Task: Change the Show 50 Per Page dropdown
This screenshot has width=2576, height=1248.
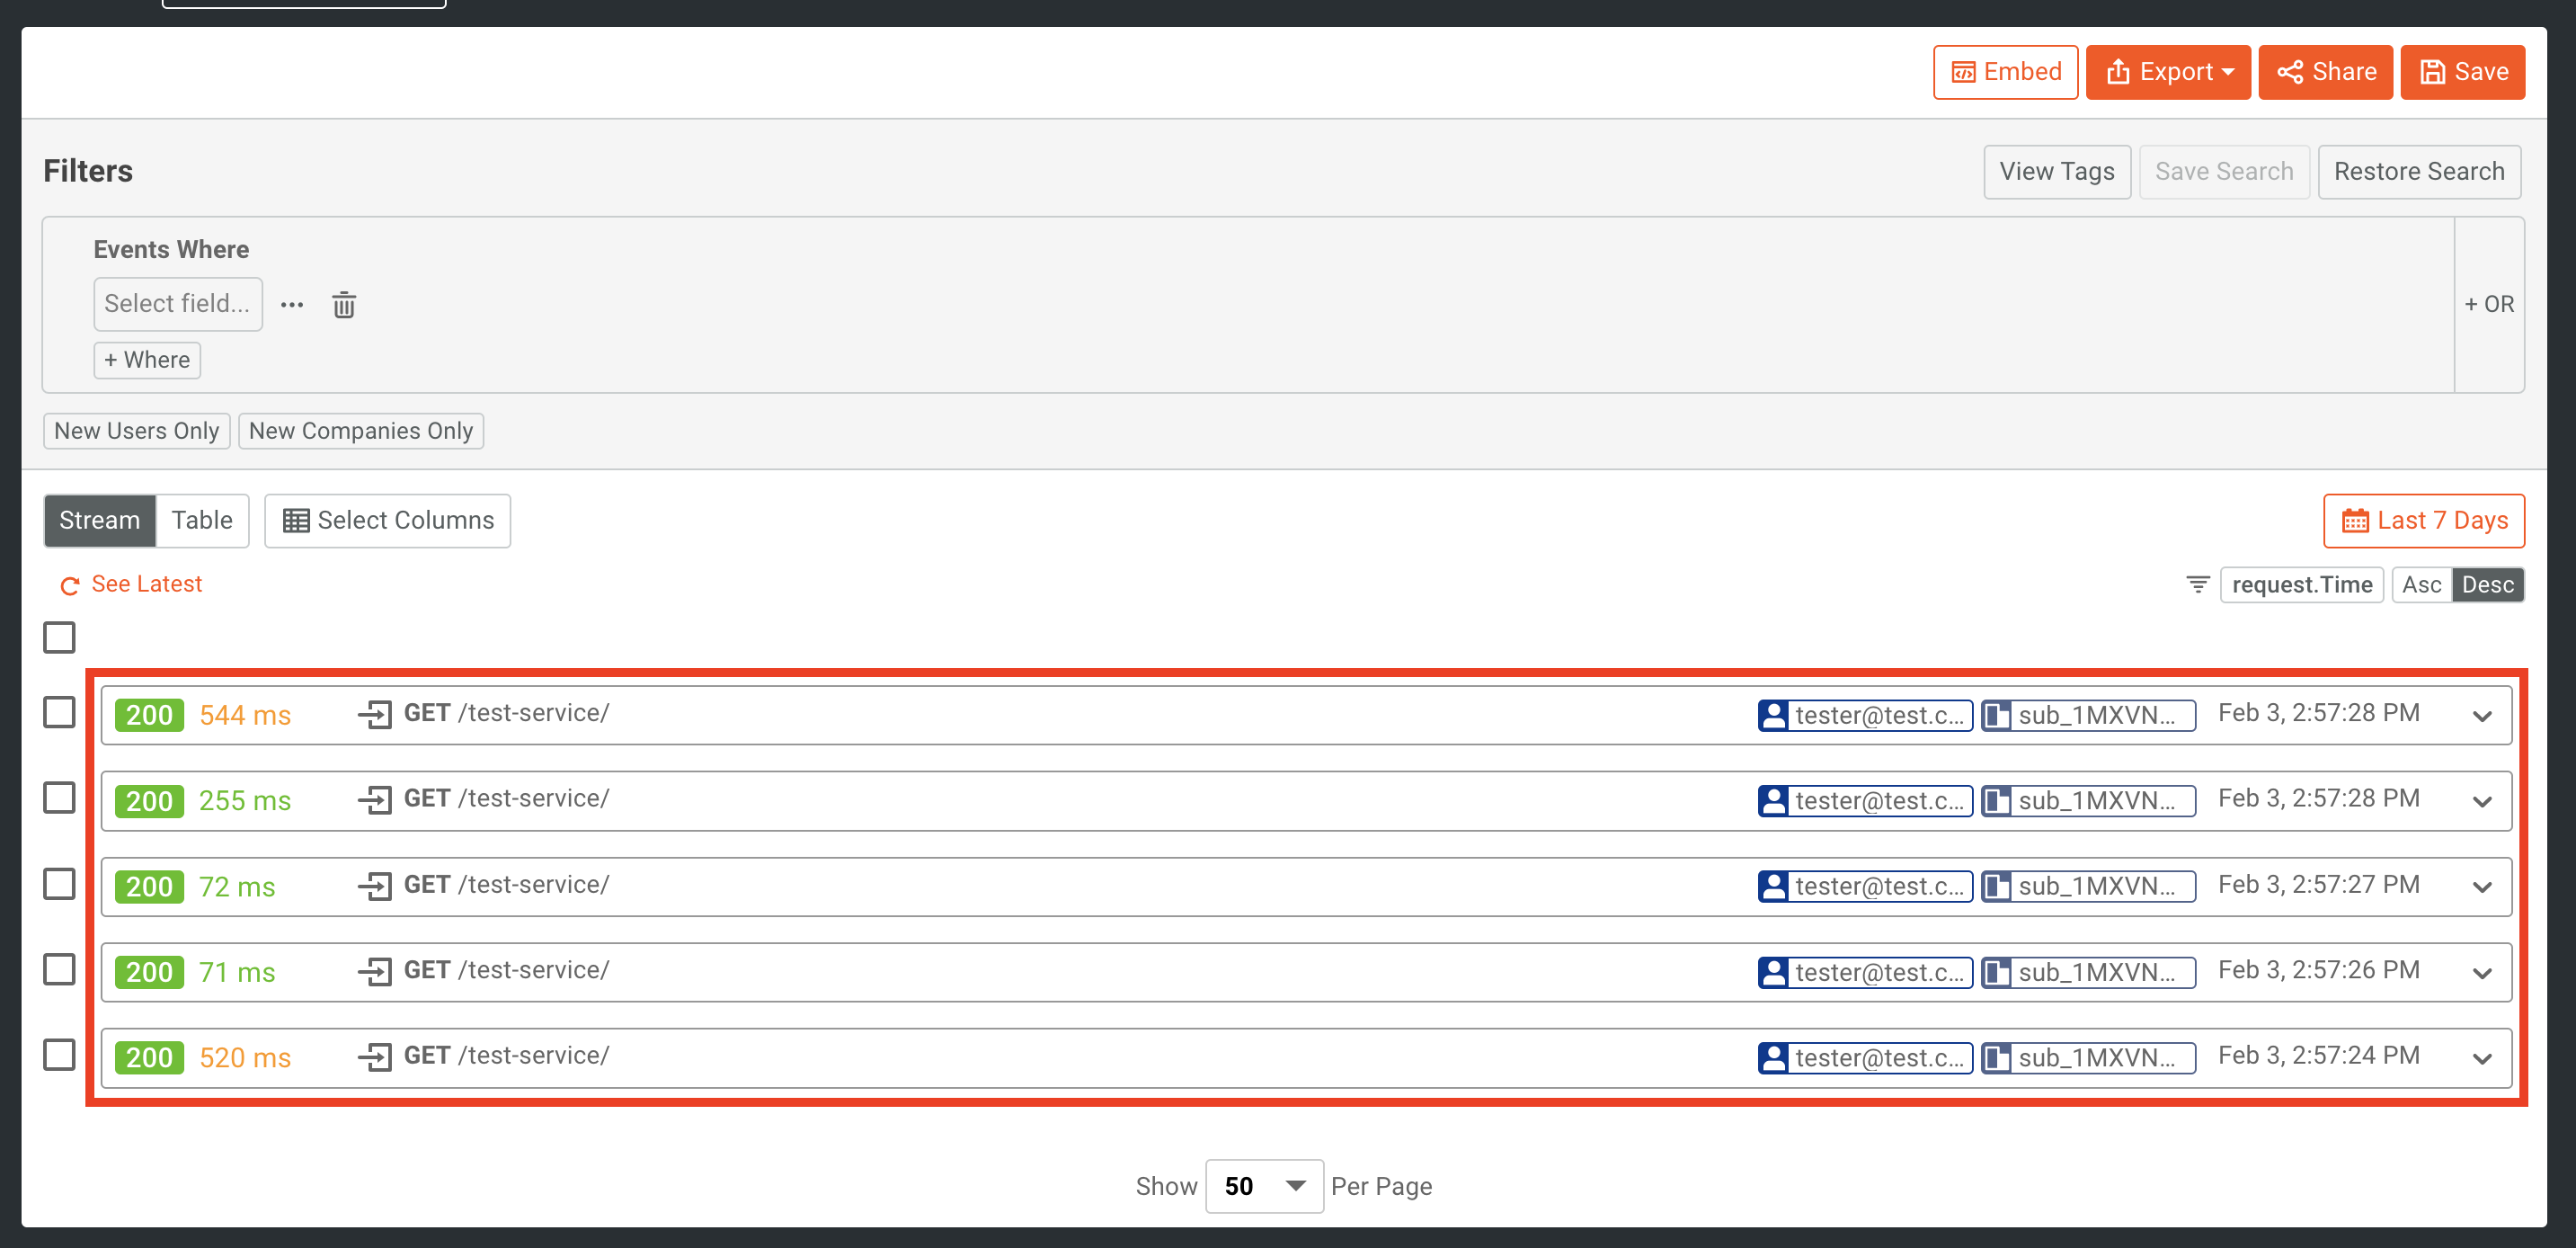Action: tap(1263, 1186)
